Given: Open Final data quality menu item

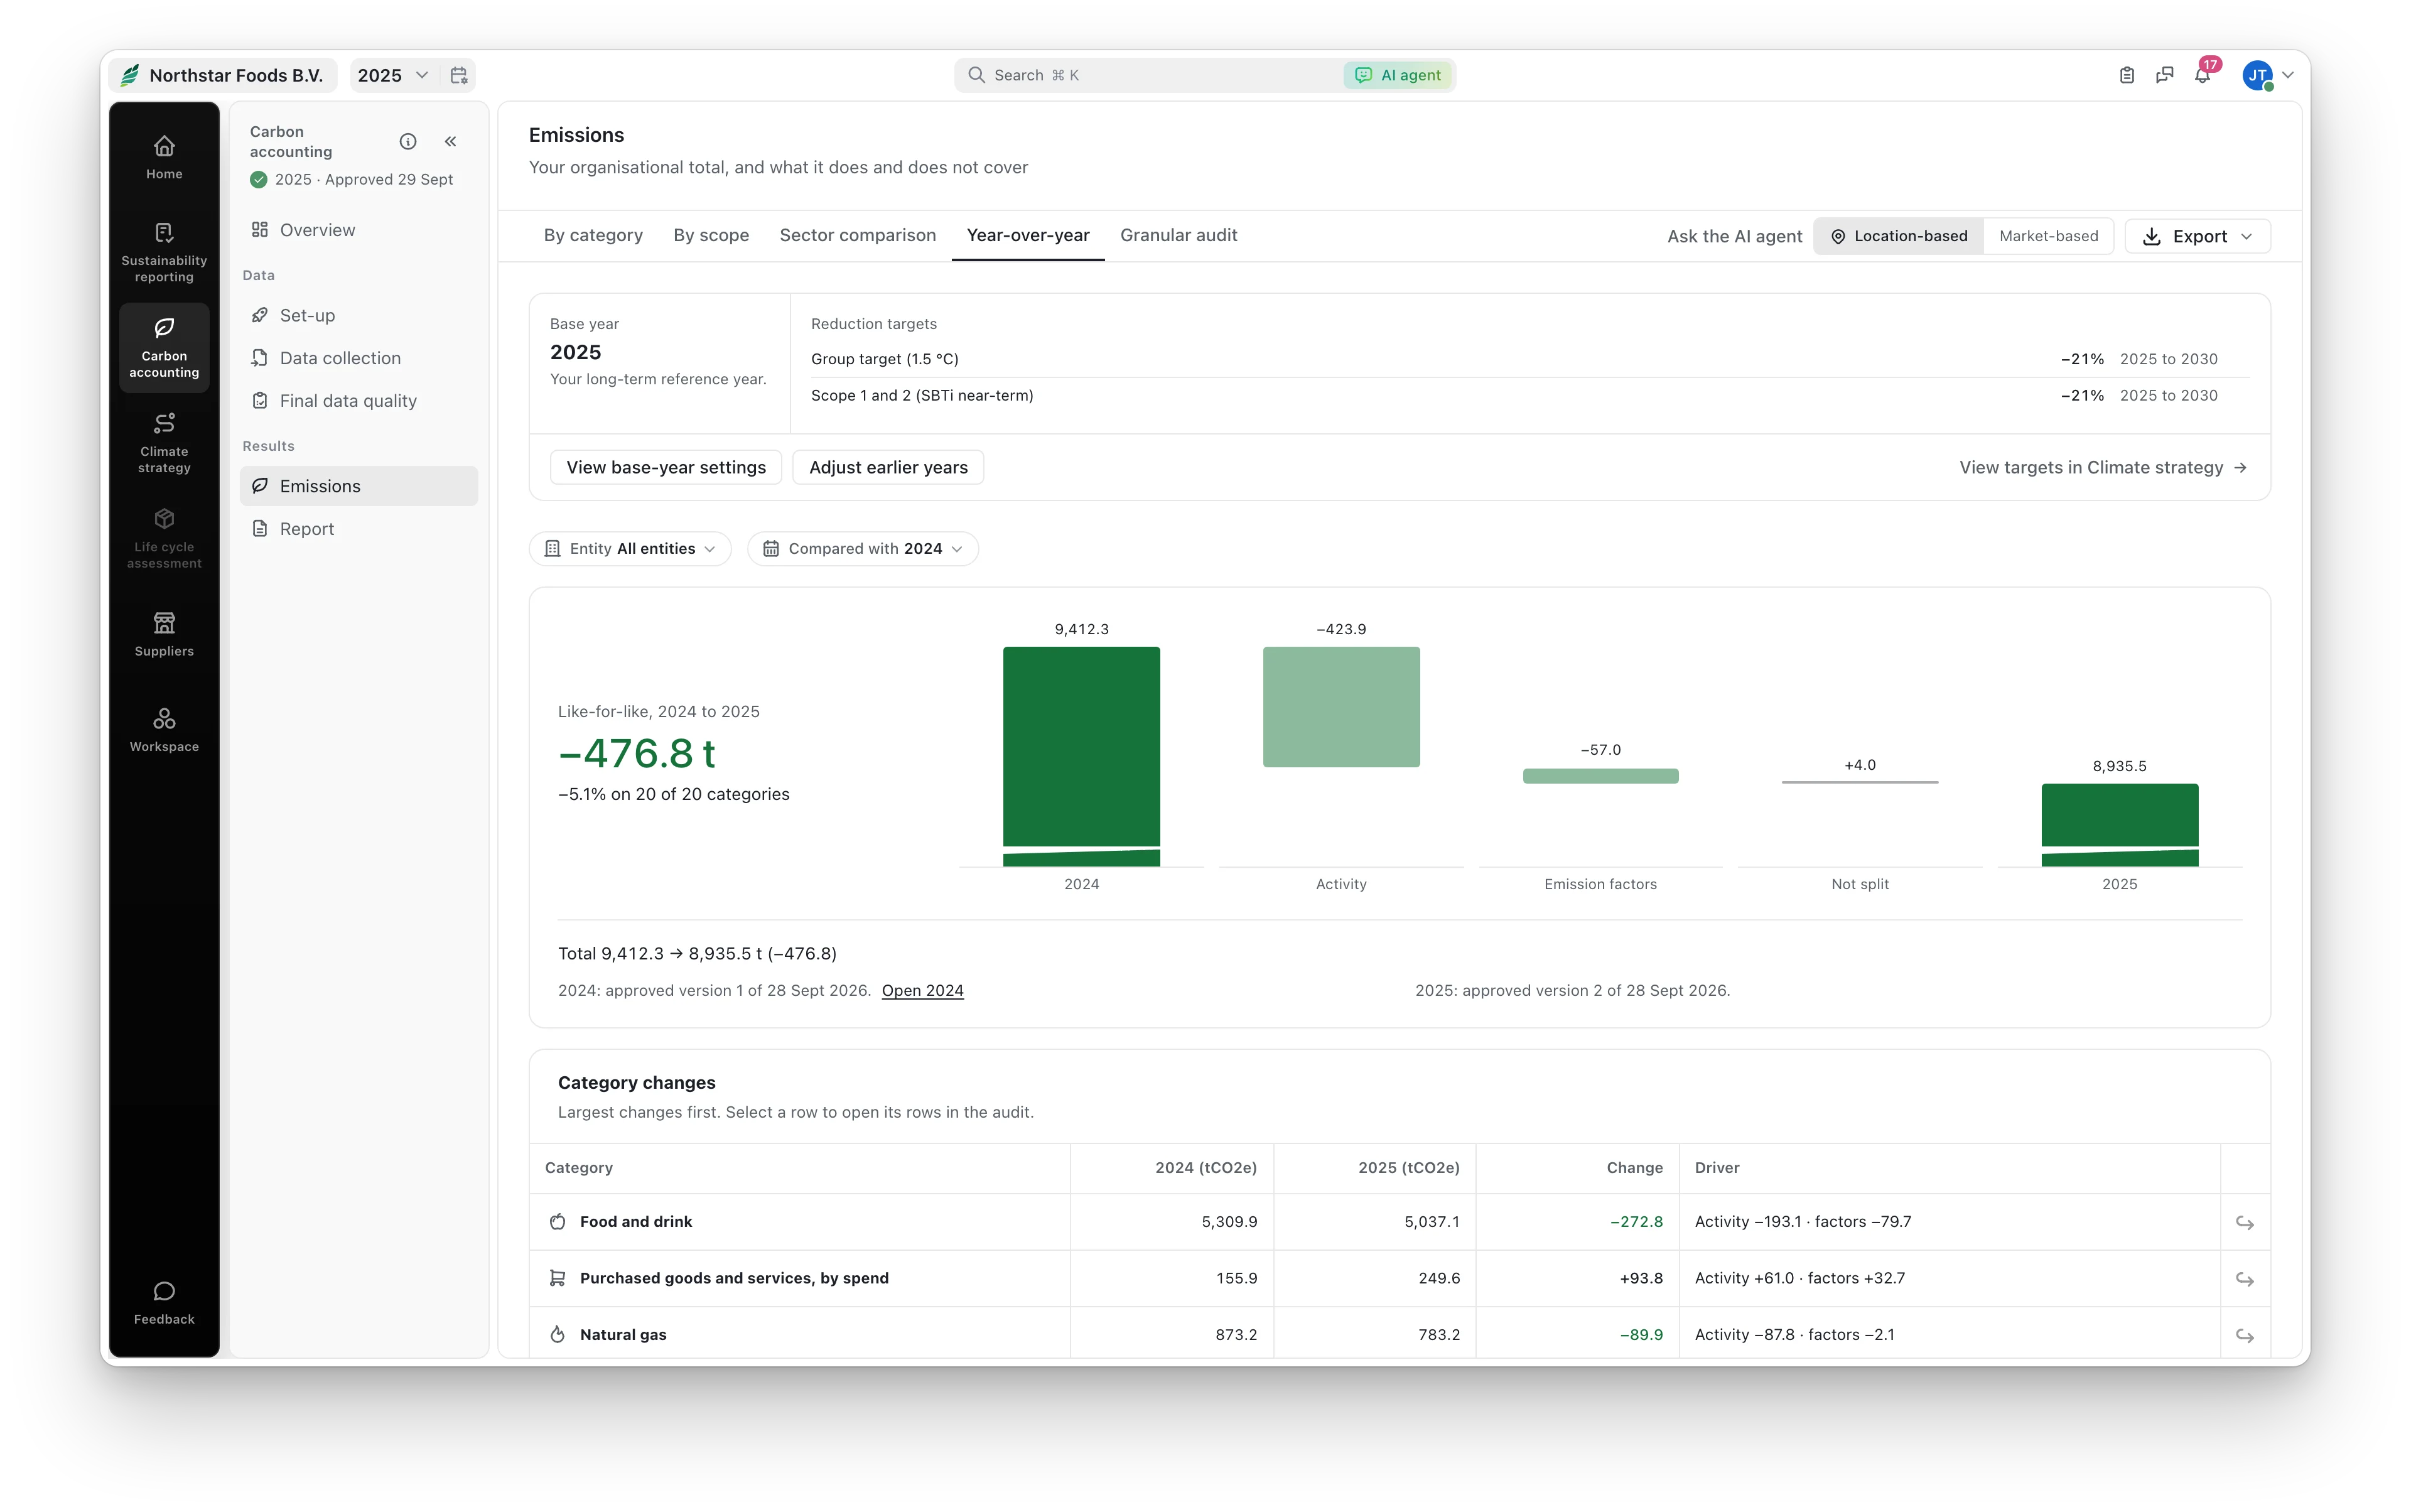Looking at the screenshot, I should pyautogui.click(x=358, y=400).
